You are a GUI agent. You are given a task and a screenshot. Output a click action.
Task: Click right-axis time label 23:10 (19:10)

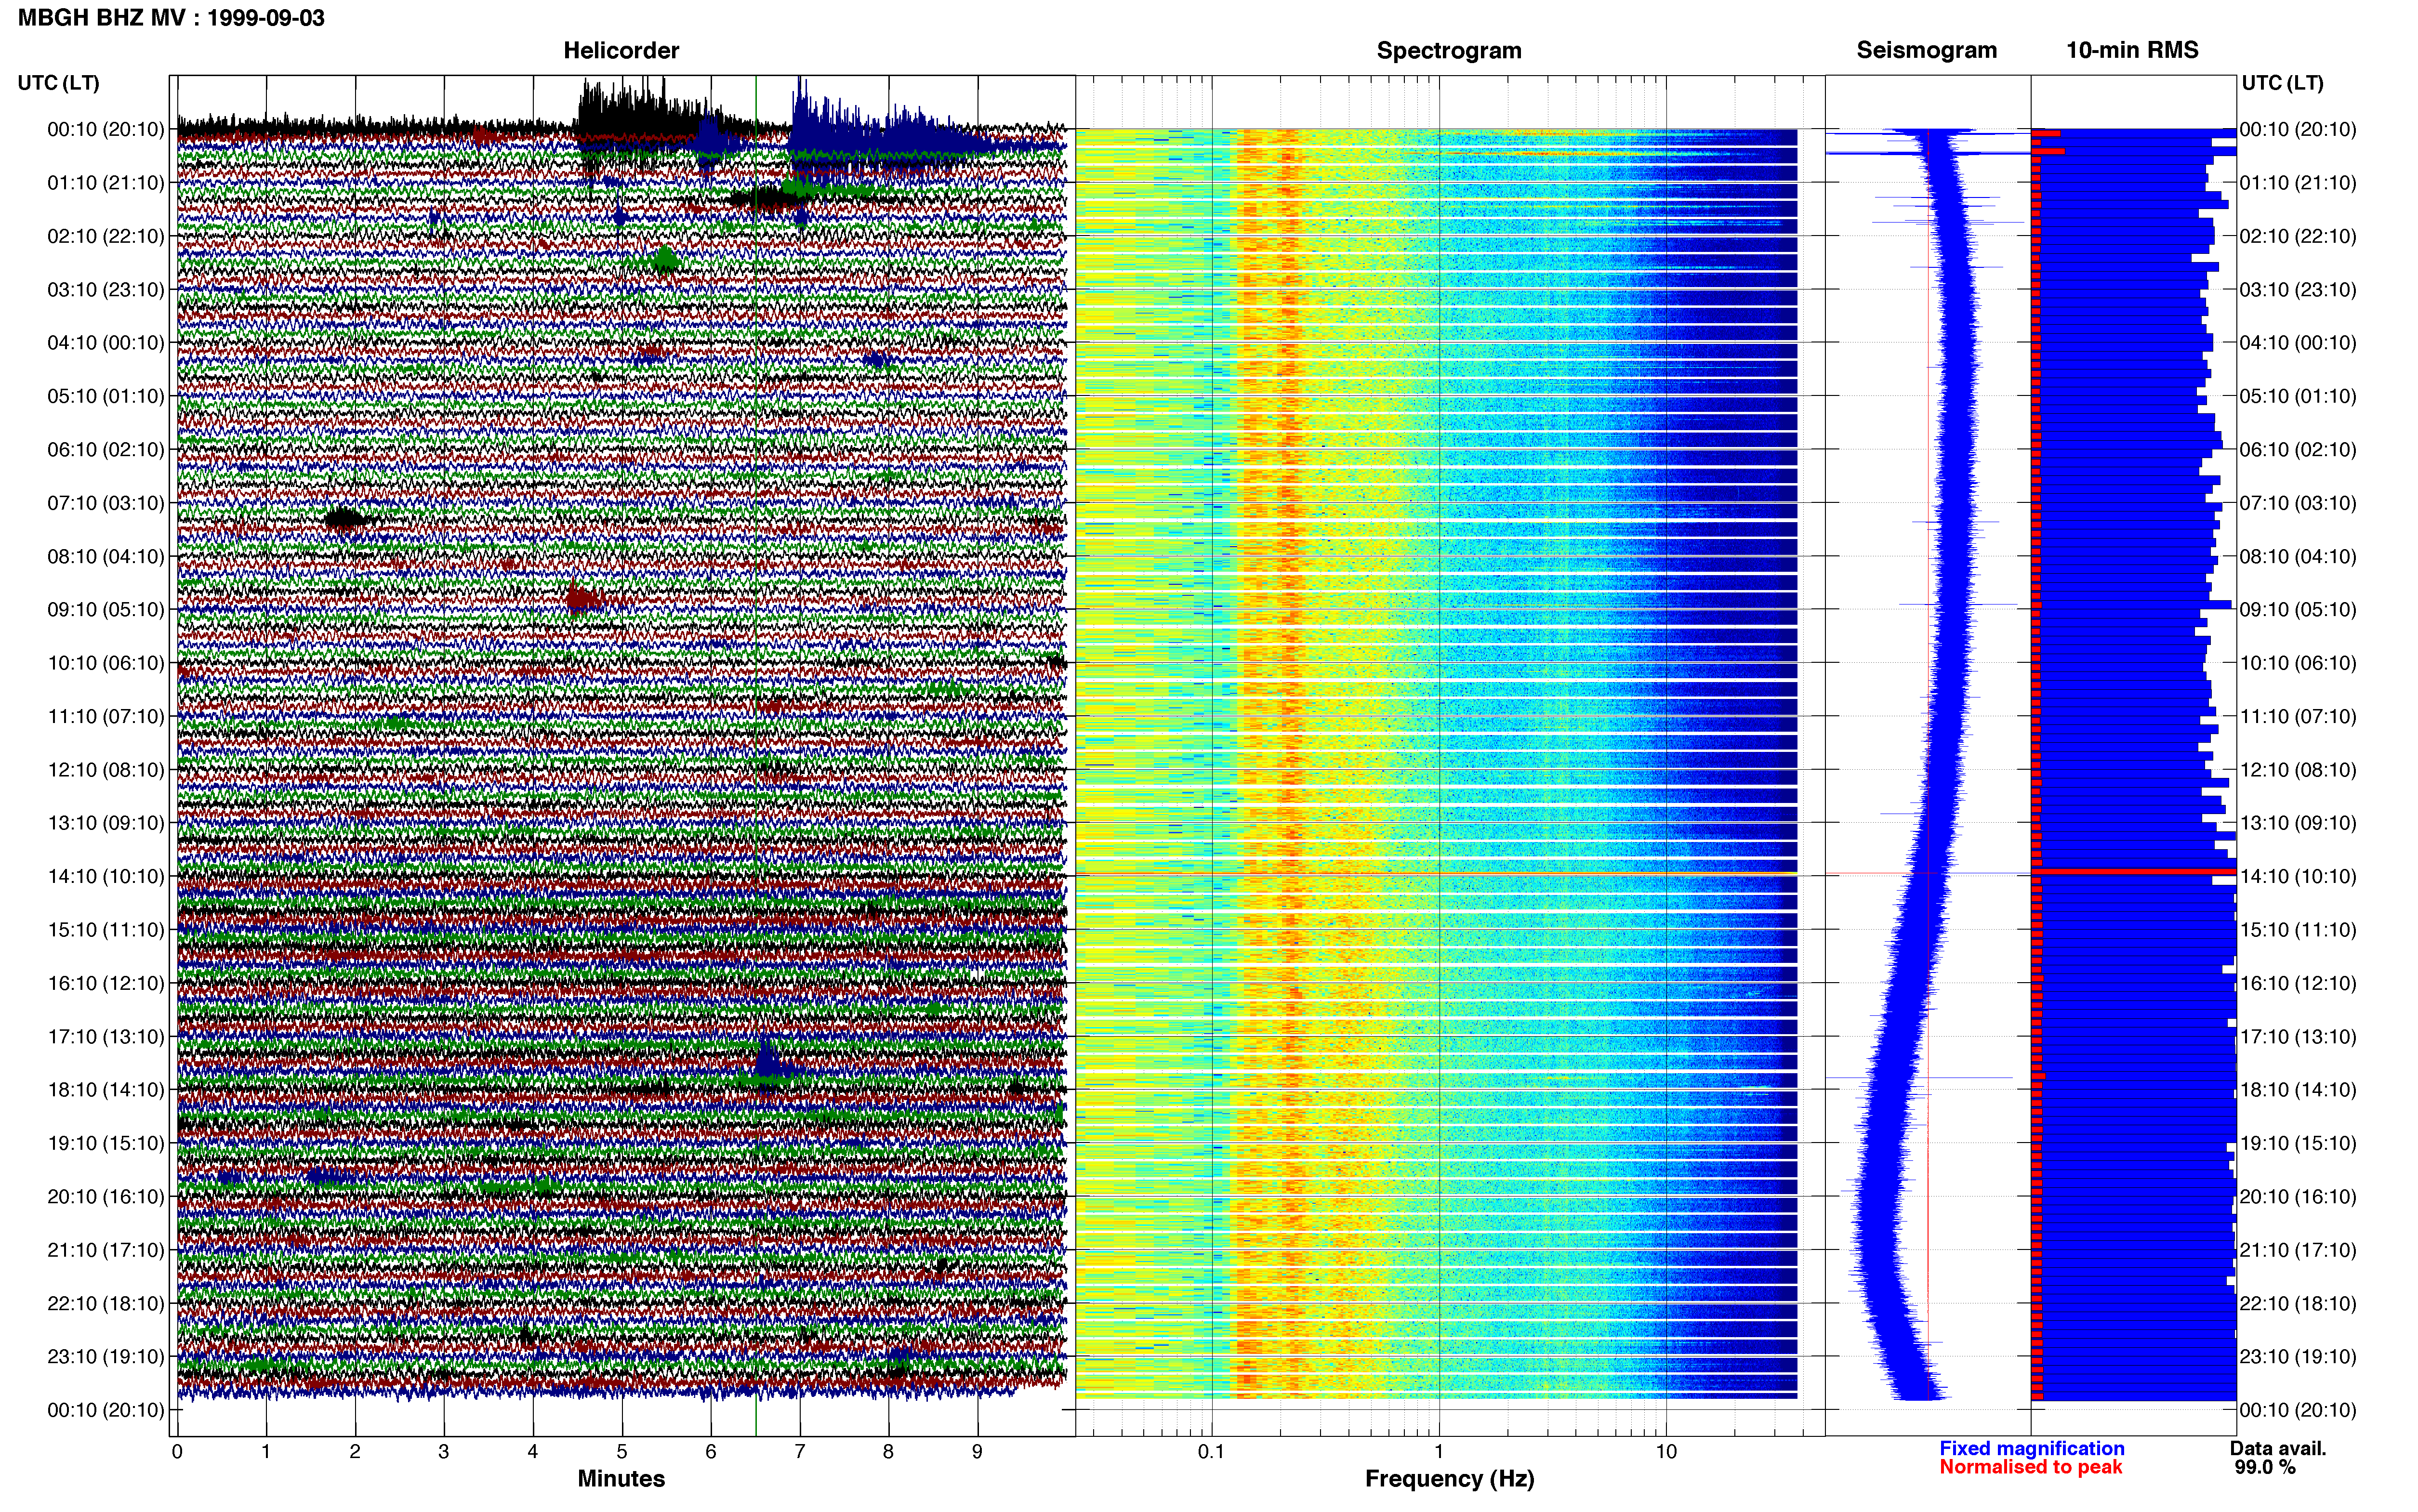pos(2298,1356)
